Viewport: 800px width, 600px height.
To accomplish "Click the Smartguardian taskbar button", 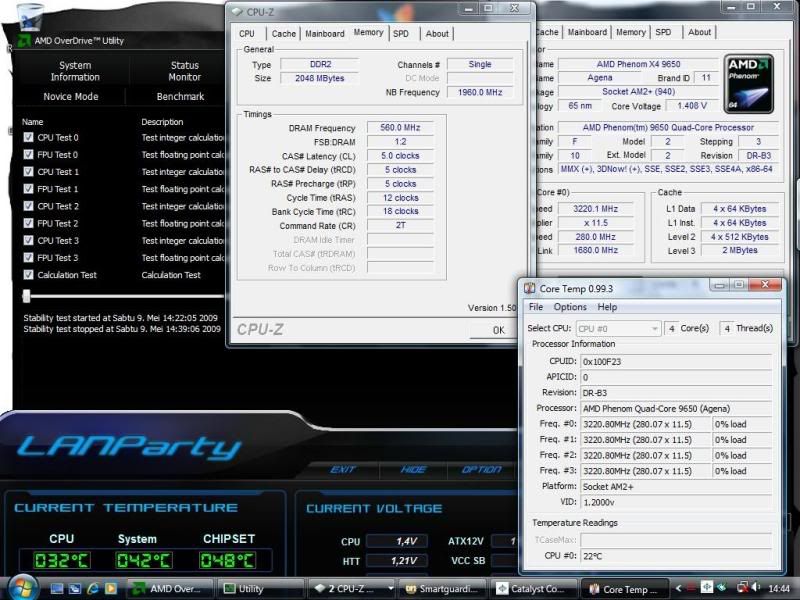I will [x=442, y=589].
